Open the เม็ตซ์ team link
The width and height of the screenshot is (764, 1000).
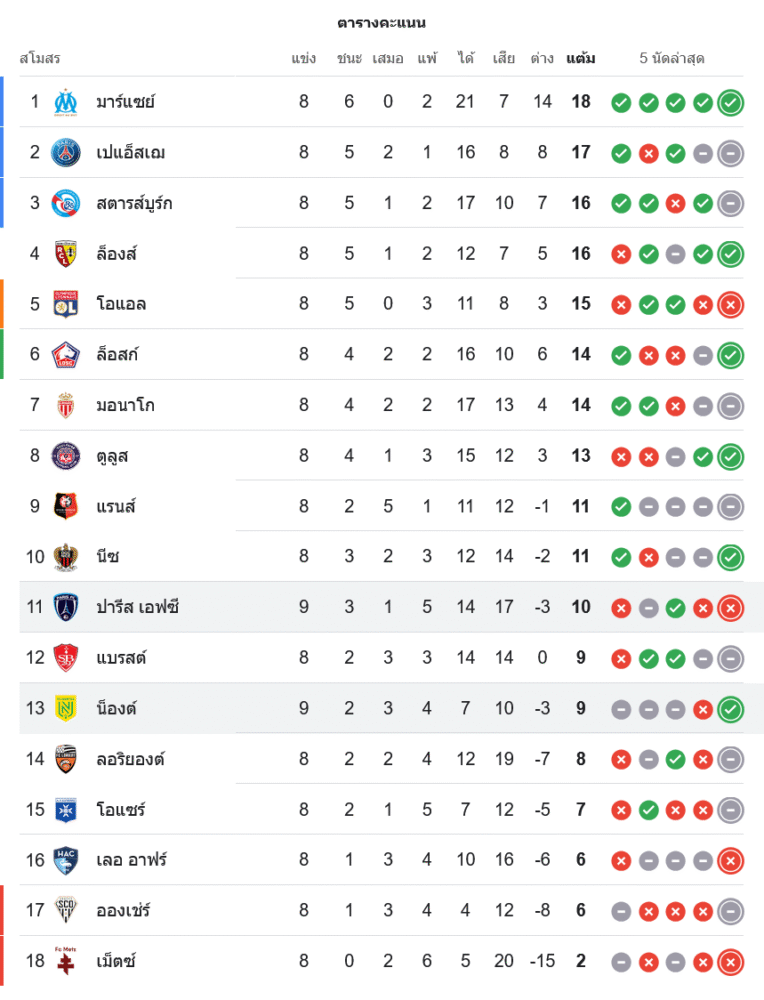tap(116, 961)
